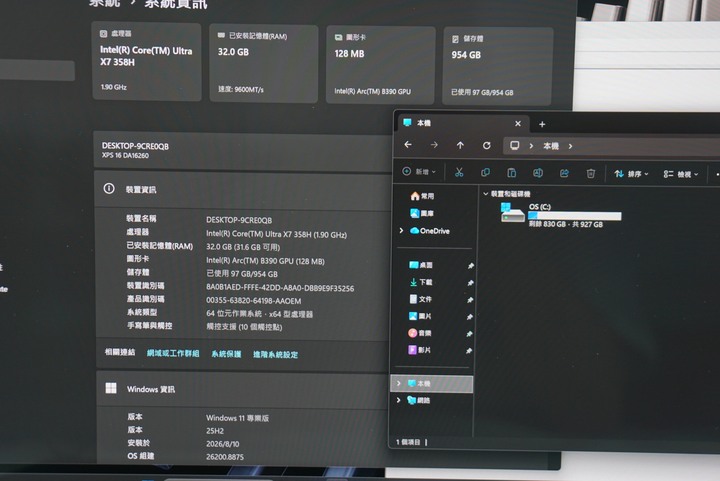Add a new Explorer tab with plus
Image resolution: width=720 pixels, height=481 pixels.
click(x=542, y=124)
